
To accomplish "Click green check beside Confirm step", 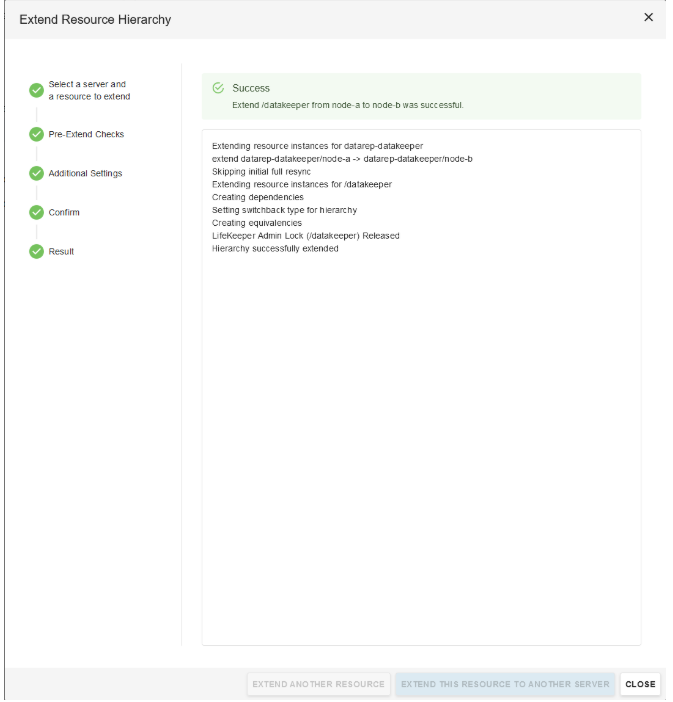I will tap(36, 212).
